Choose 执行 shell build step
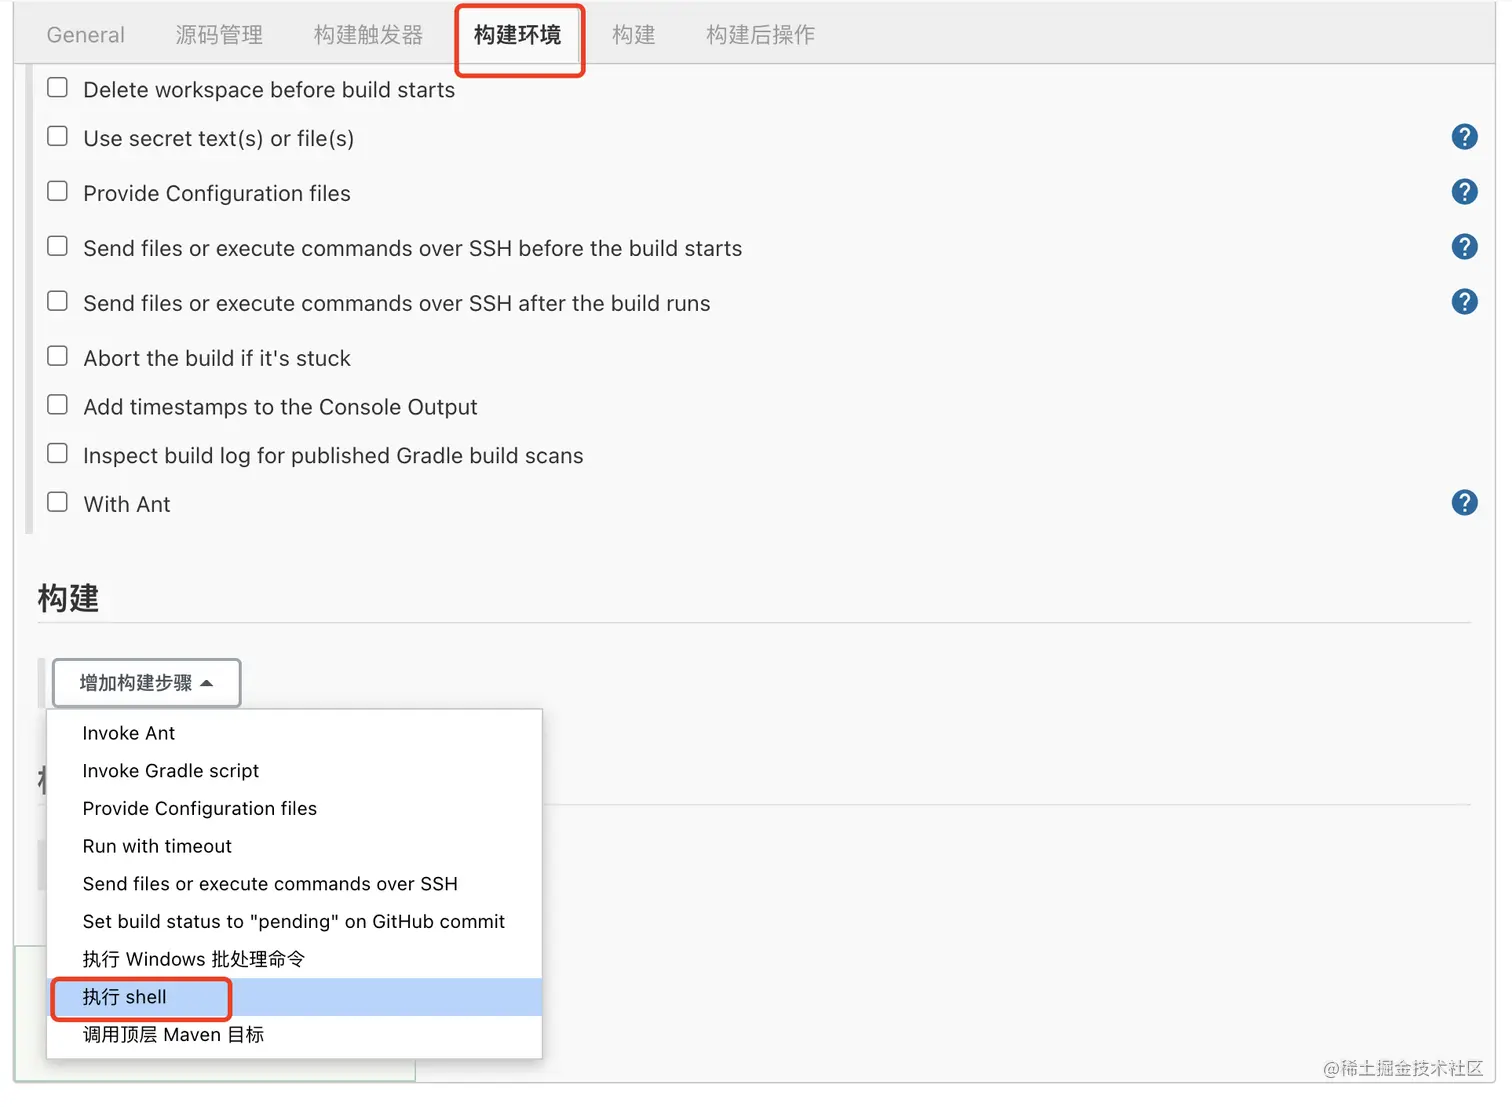The width and height of the screenshot is (1512, 1107). click(x=294, y=997)
